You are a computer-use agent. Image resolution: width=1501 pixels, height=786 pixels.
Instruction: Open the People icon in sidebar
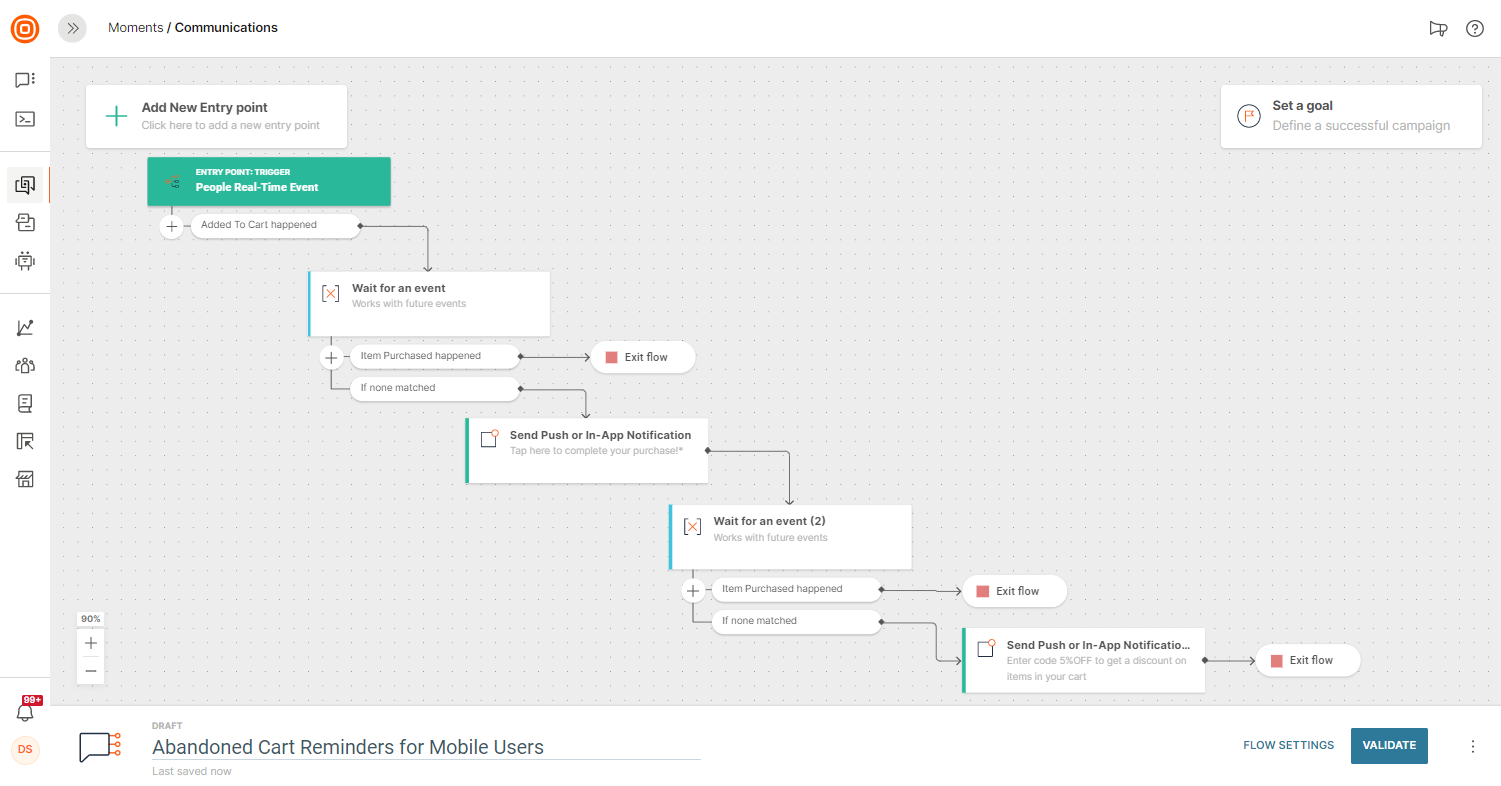25,366
